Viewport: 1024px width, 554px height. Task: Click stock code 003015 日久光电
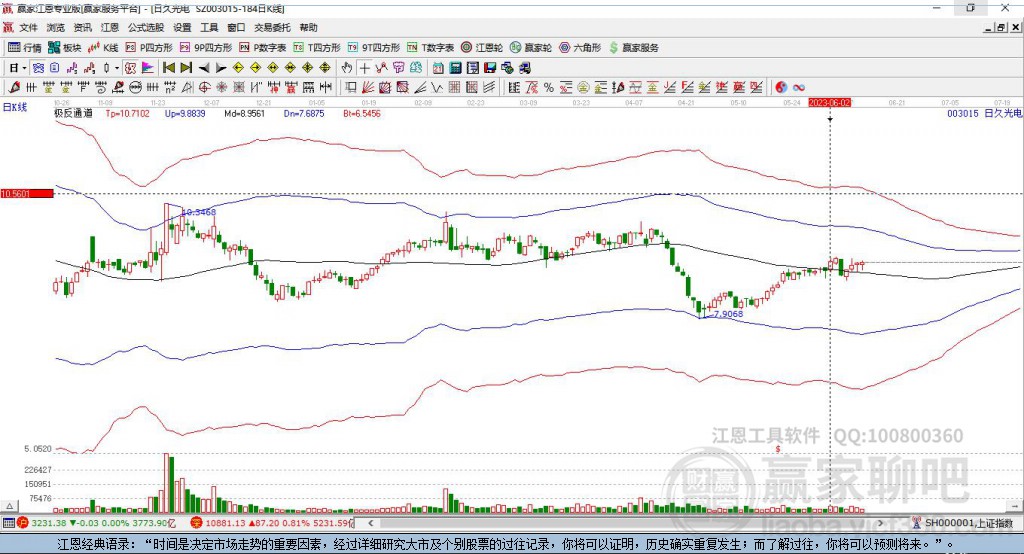(x=985, y=114)
